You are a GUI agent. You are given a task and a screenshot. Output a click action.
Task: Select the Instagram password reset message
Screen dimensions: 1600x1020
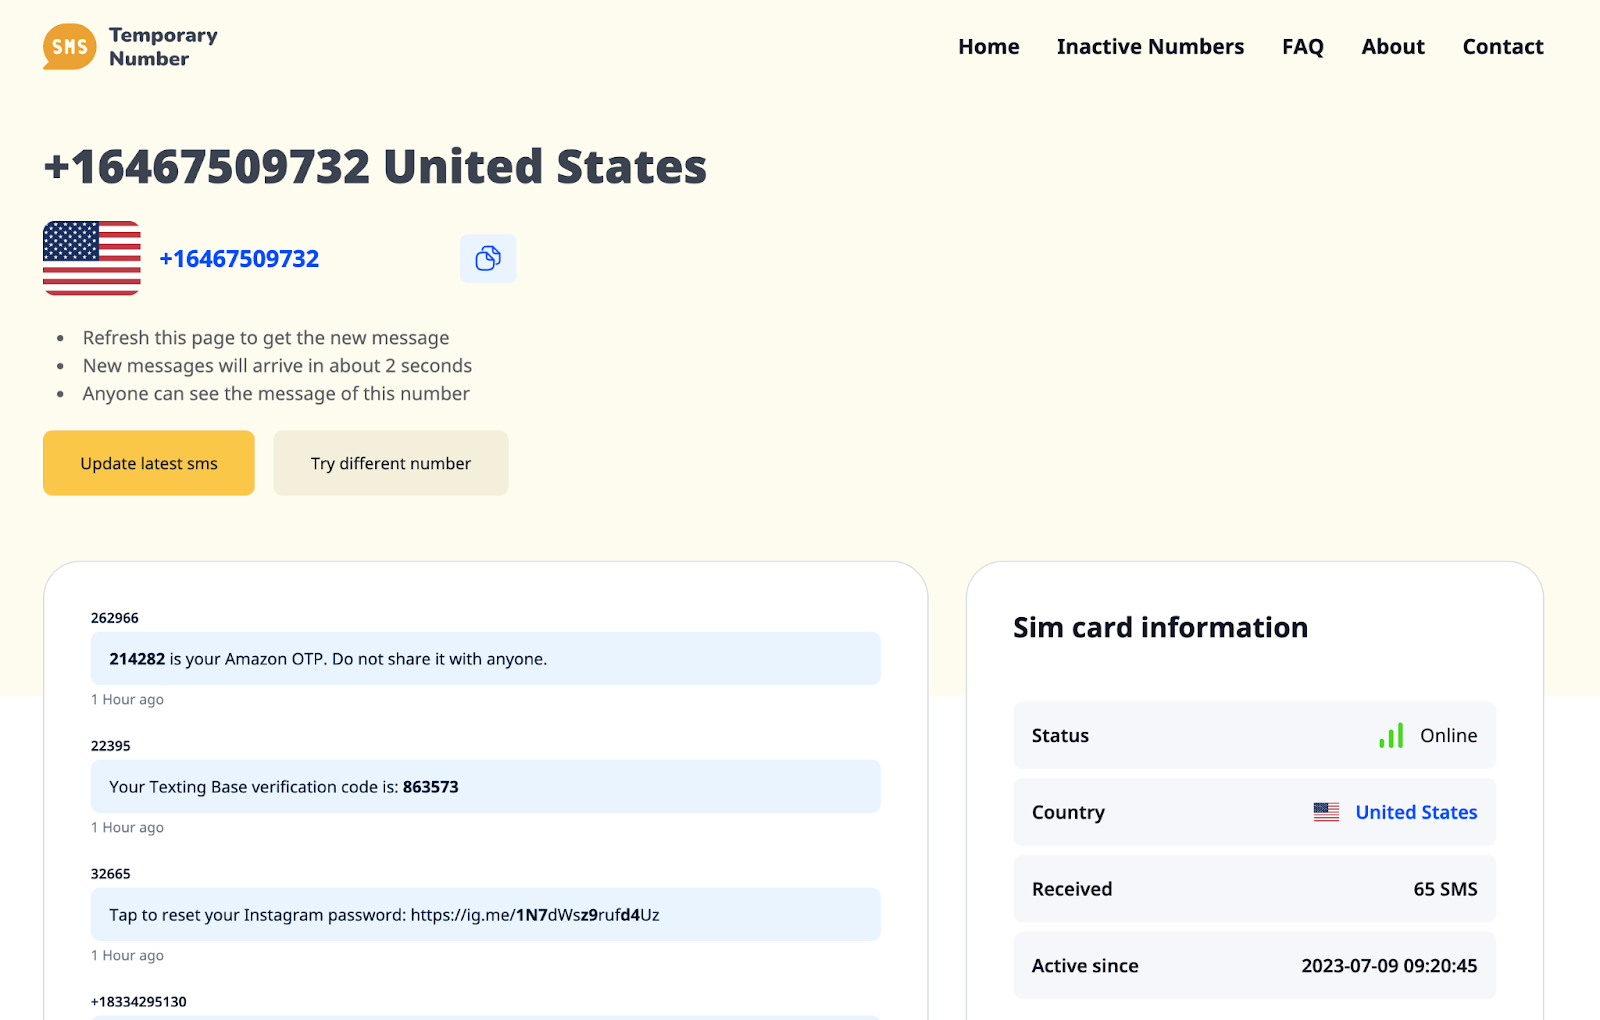point(486,915)
